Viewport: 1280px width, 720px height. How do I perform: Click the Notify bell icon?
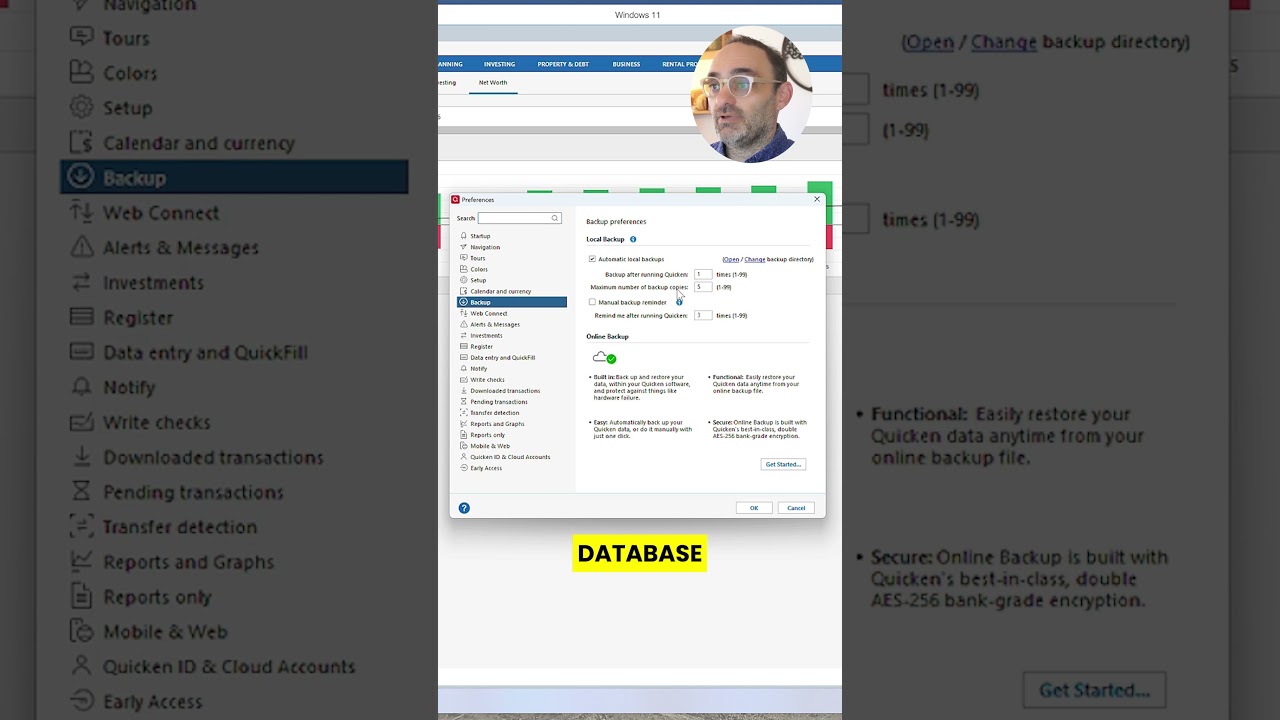(x=463, y=368)
